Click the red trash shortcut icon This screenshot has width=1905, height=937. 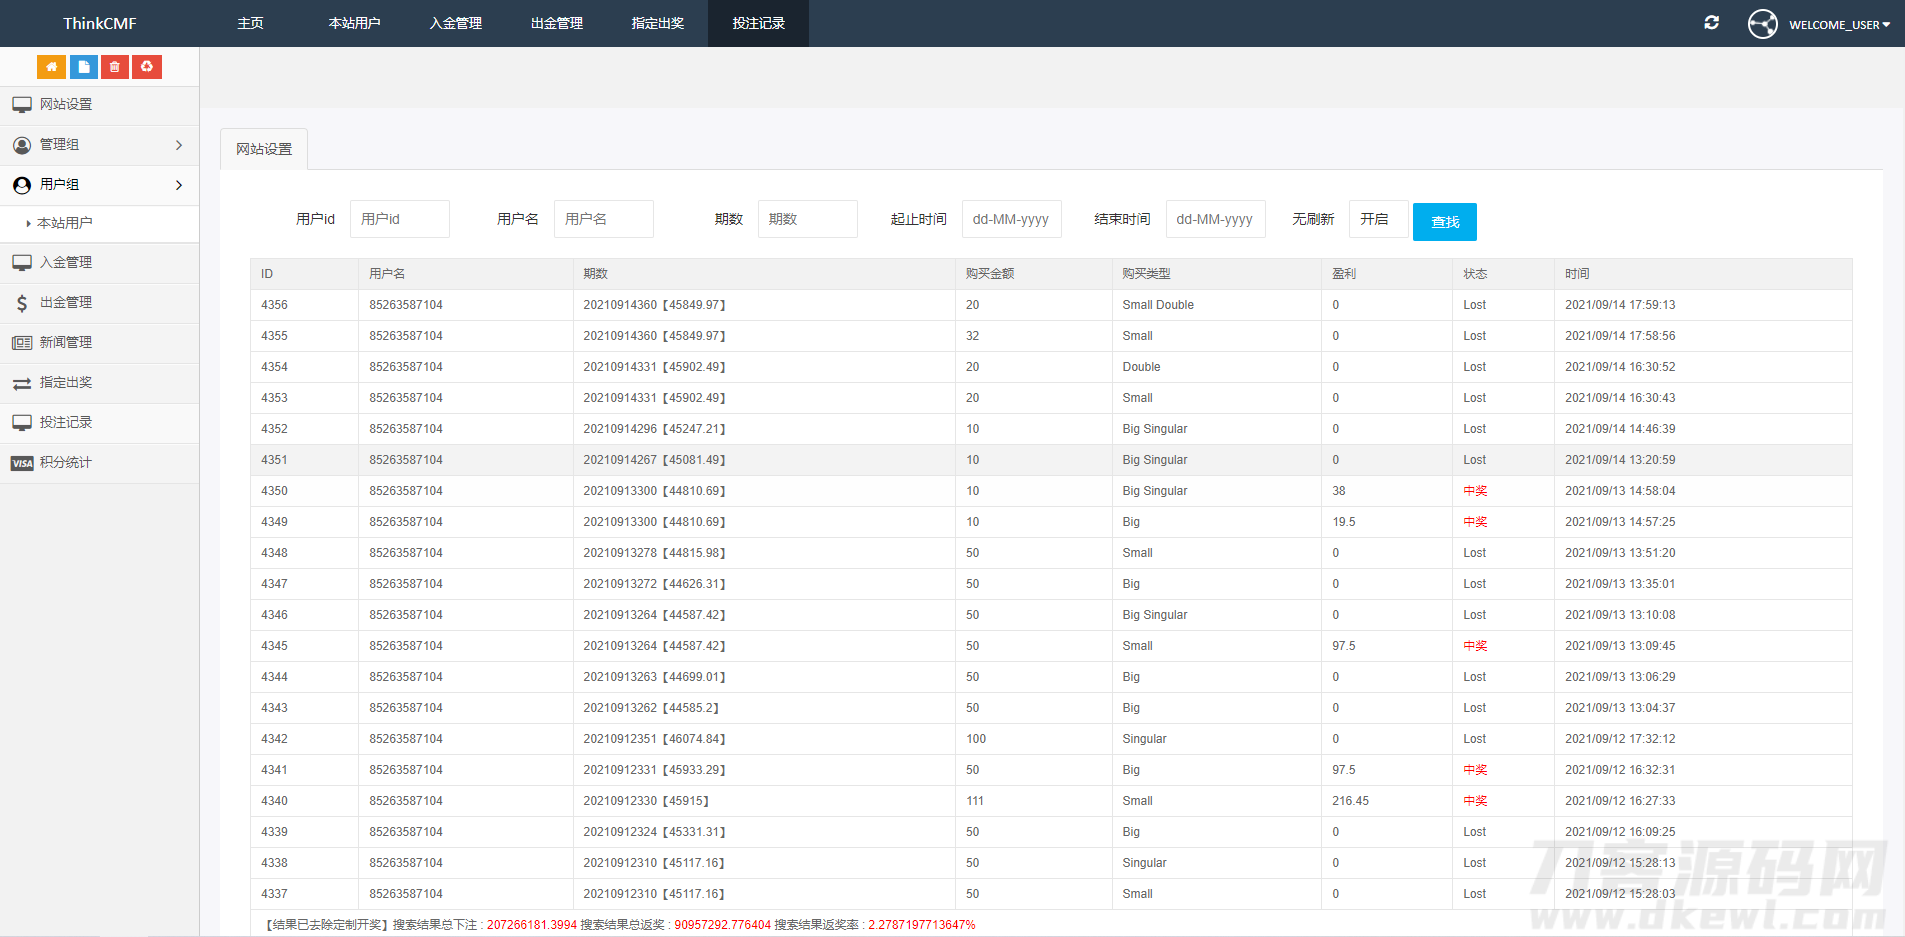[115, 67]
